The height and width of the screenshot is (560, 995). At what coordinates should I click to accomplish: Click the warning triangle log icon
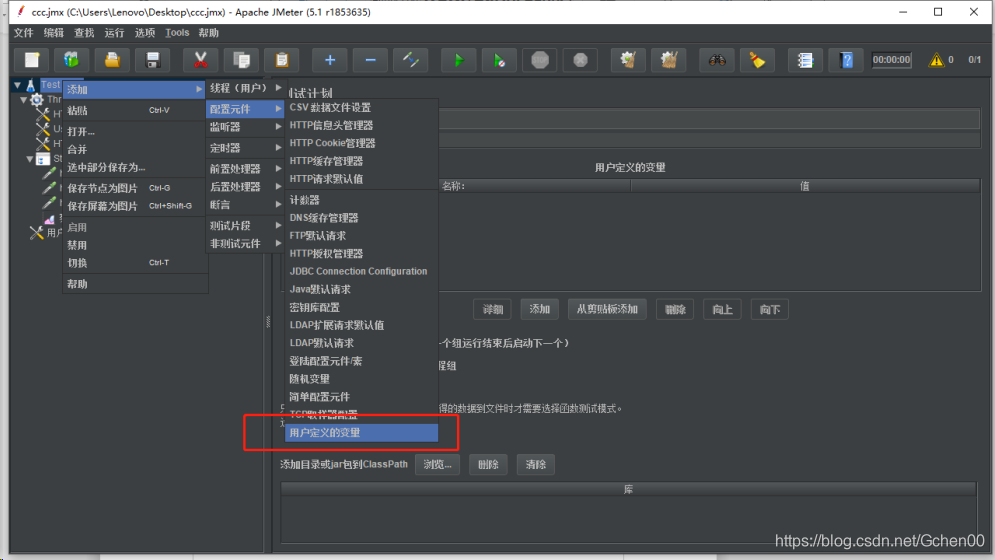(937, 60)
